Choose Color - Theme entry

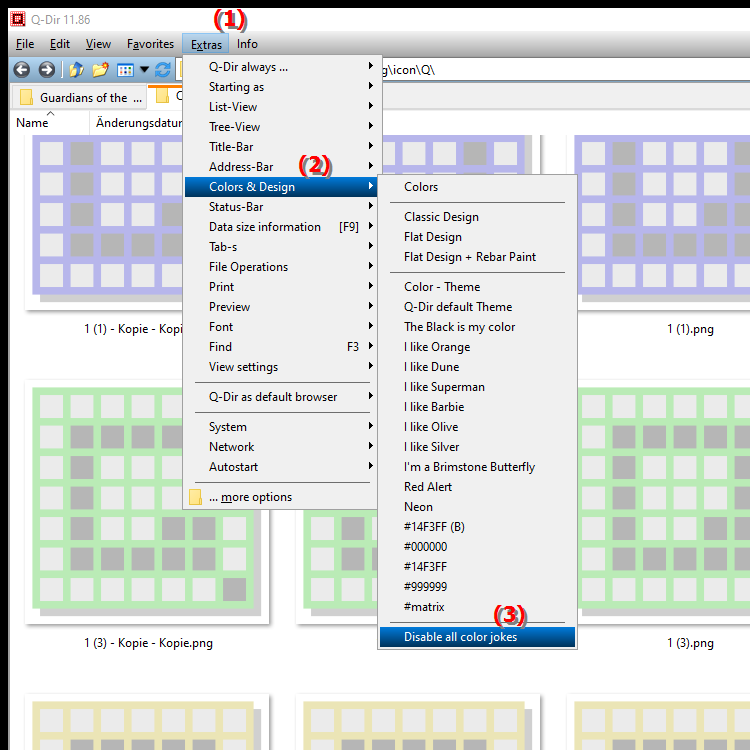coord(477,287)
